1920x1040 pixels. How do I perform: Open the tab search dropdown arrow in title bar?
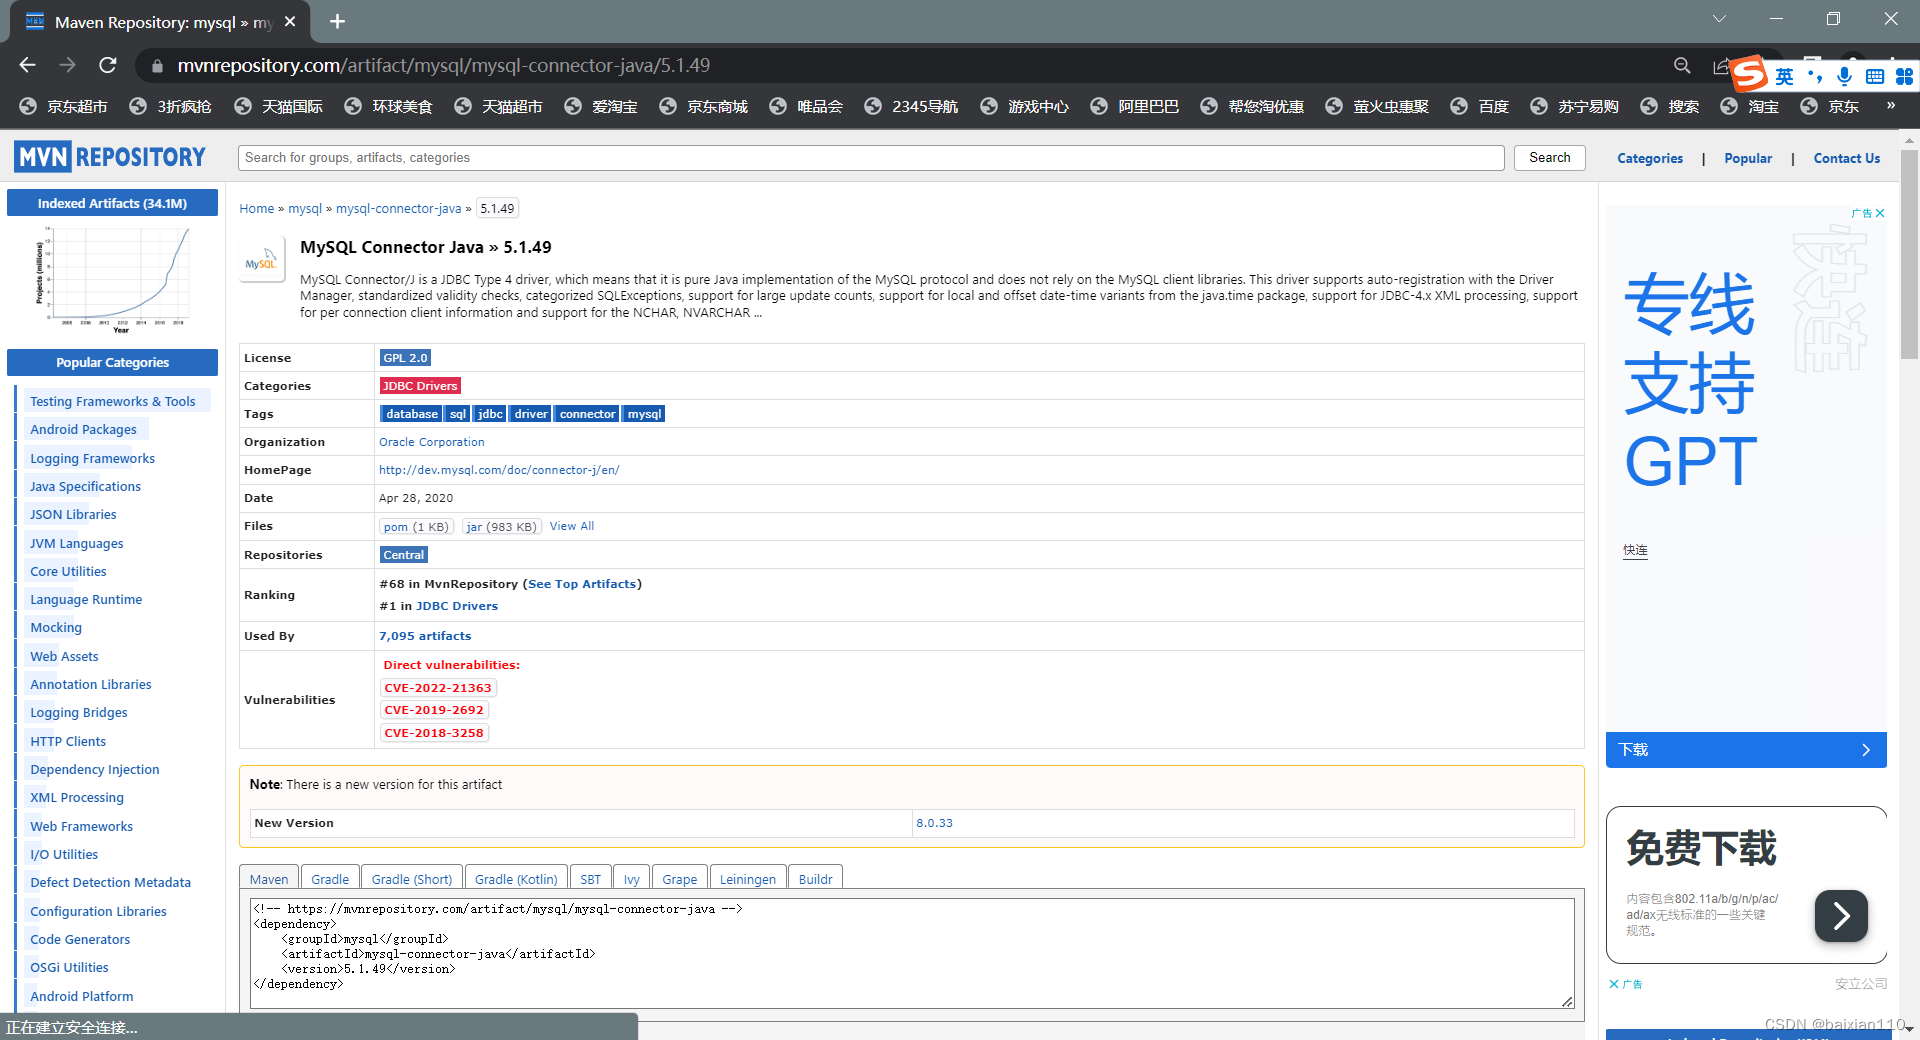1719,19
